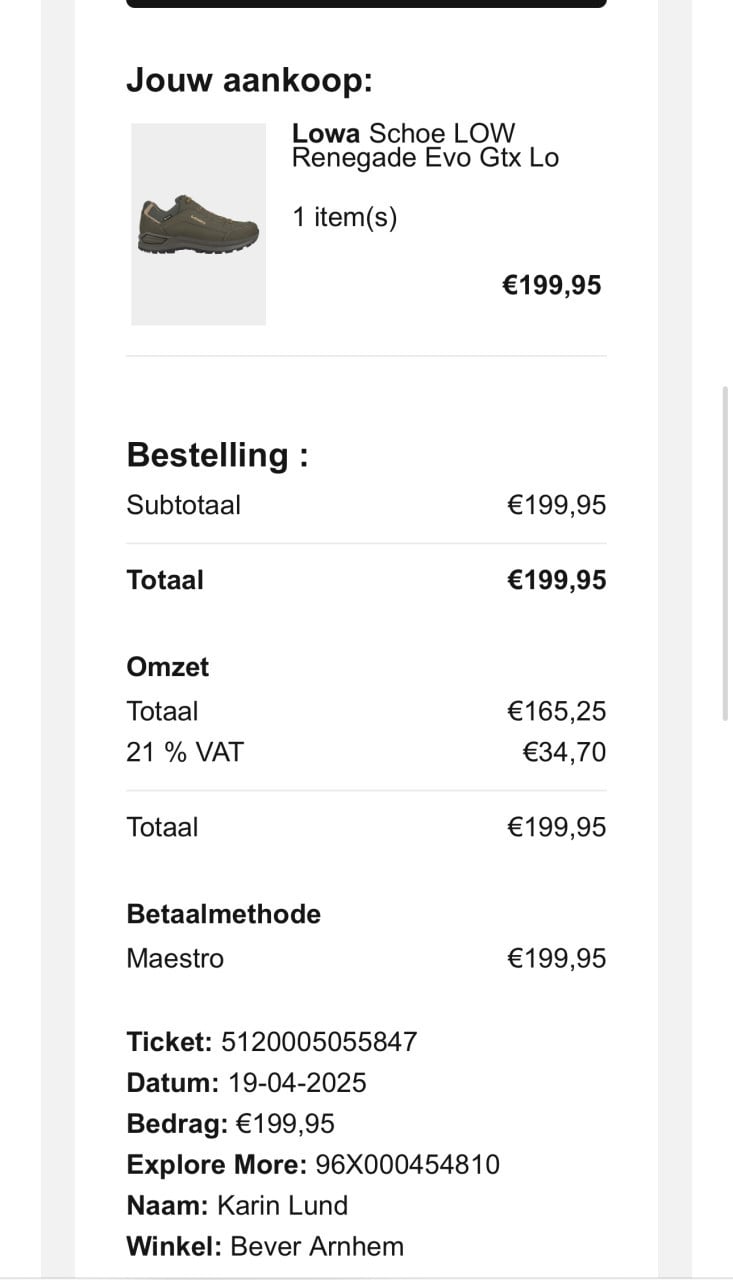Tap the date 19-04-2025
The height and width of the screenshot is (1280, 733).
(297, 1083)
